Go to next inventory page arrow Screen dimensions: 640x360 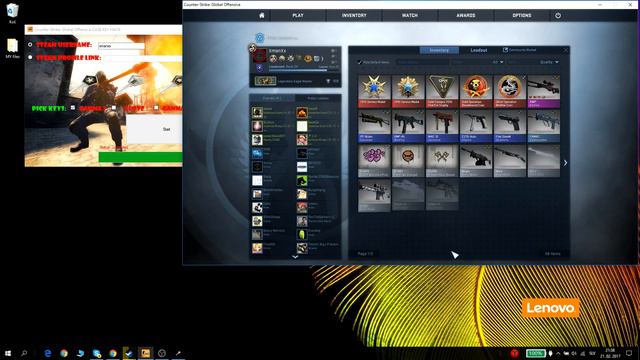click(565, 163)
